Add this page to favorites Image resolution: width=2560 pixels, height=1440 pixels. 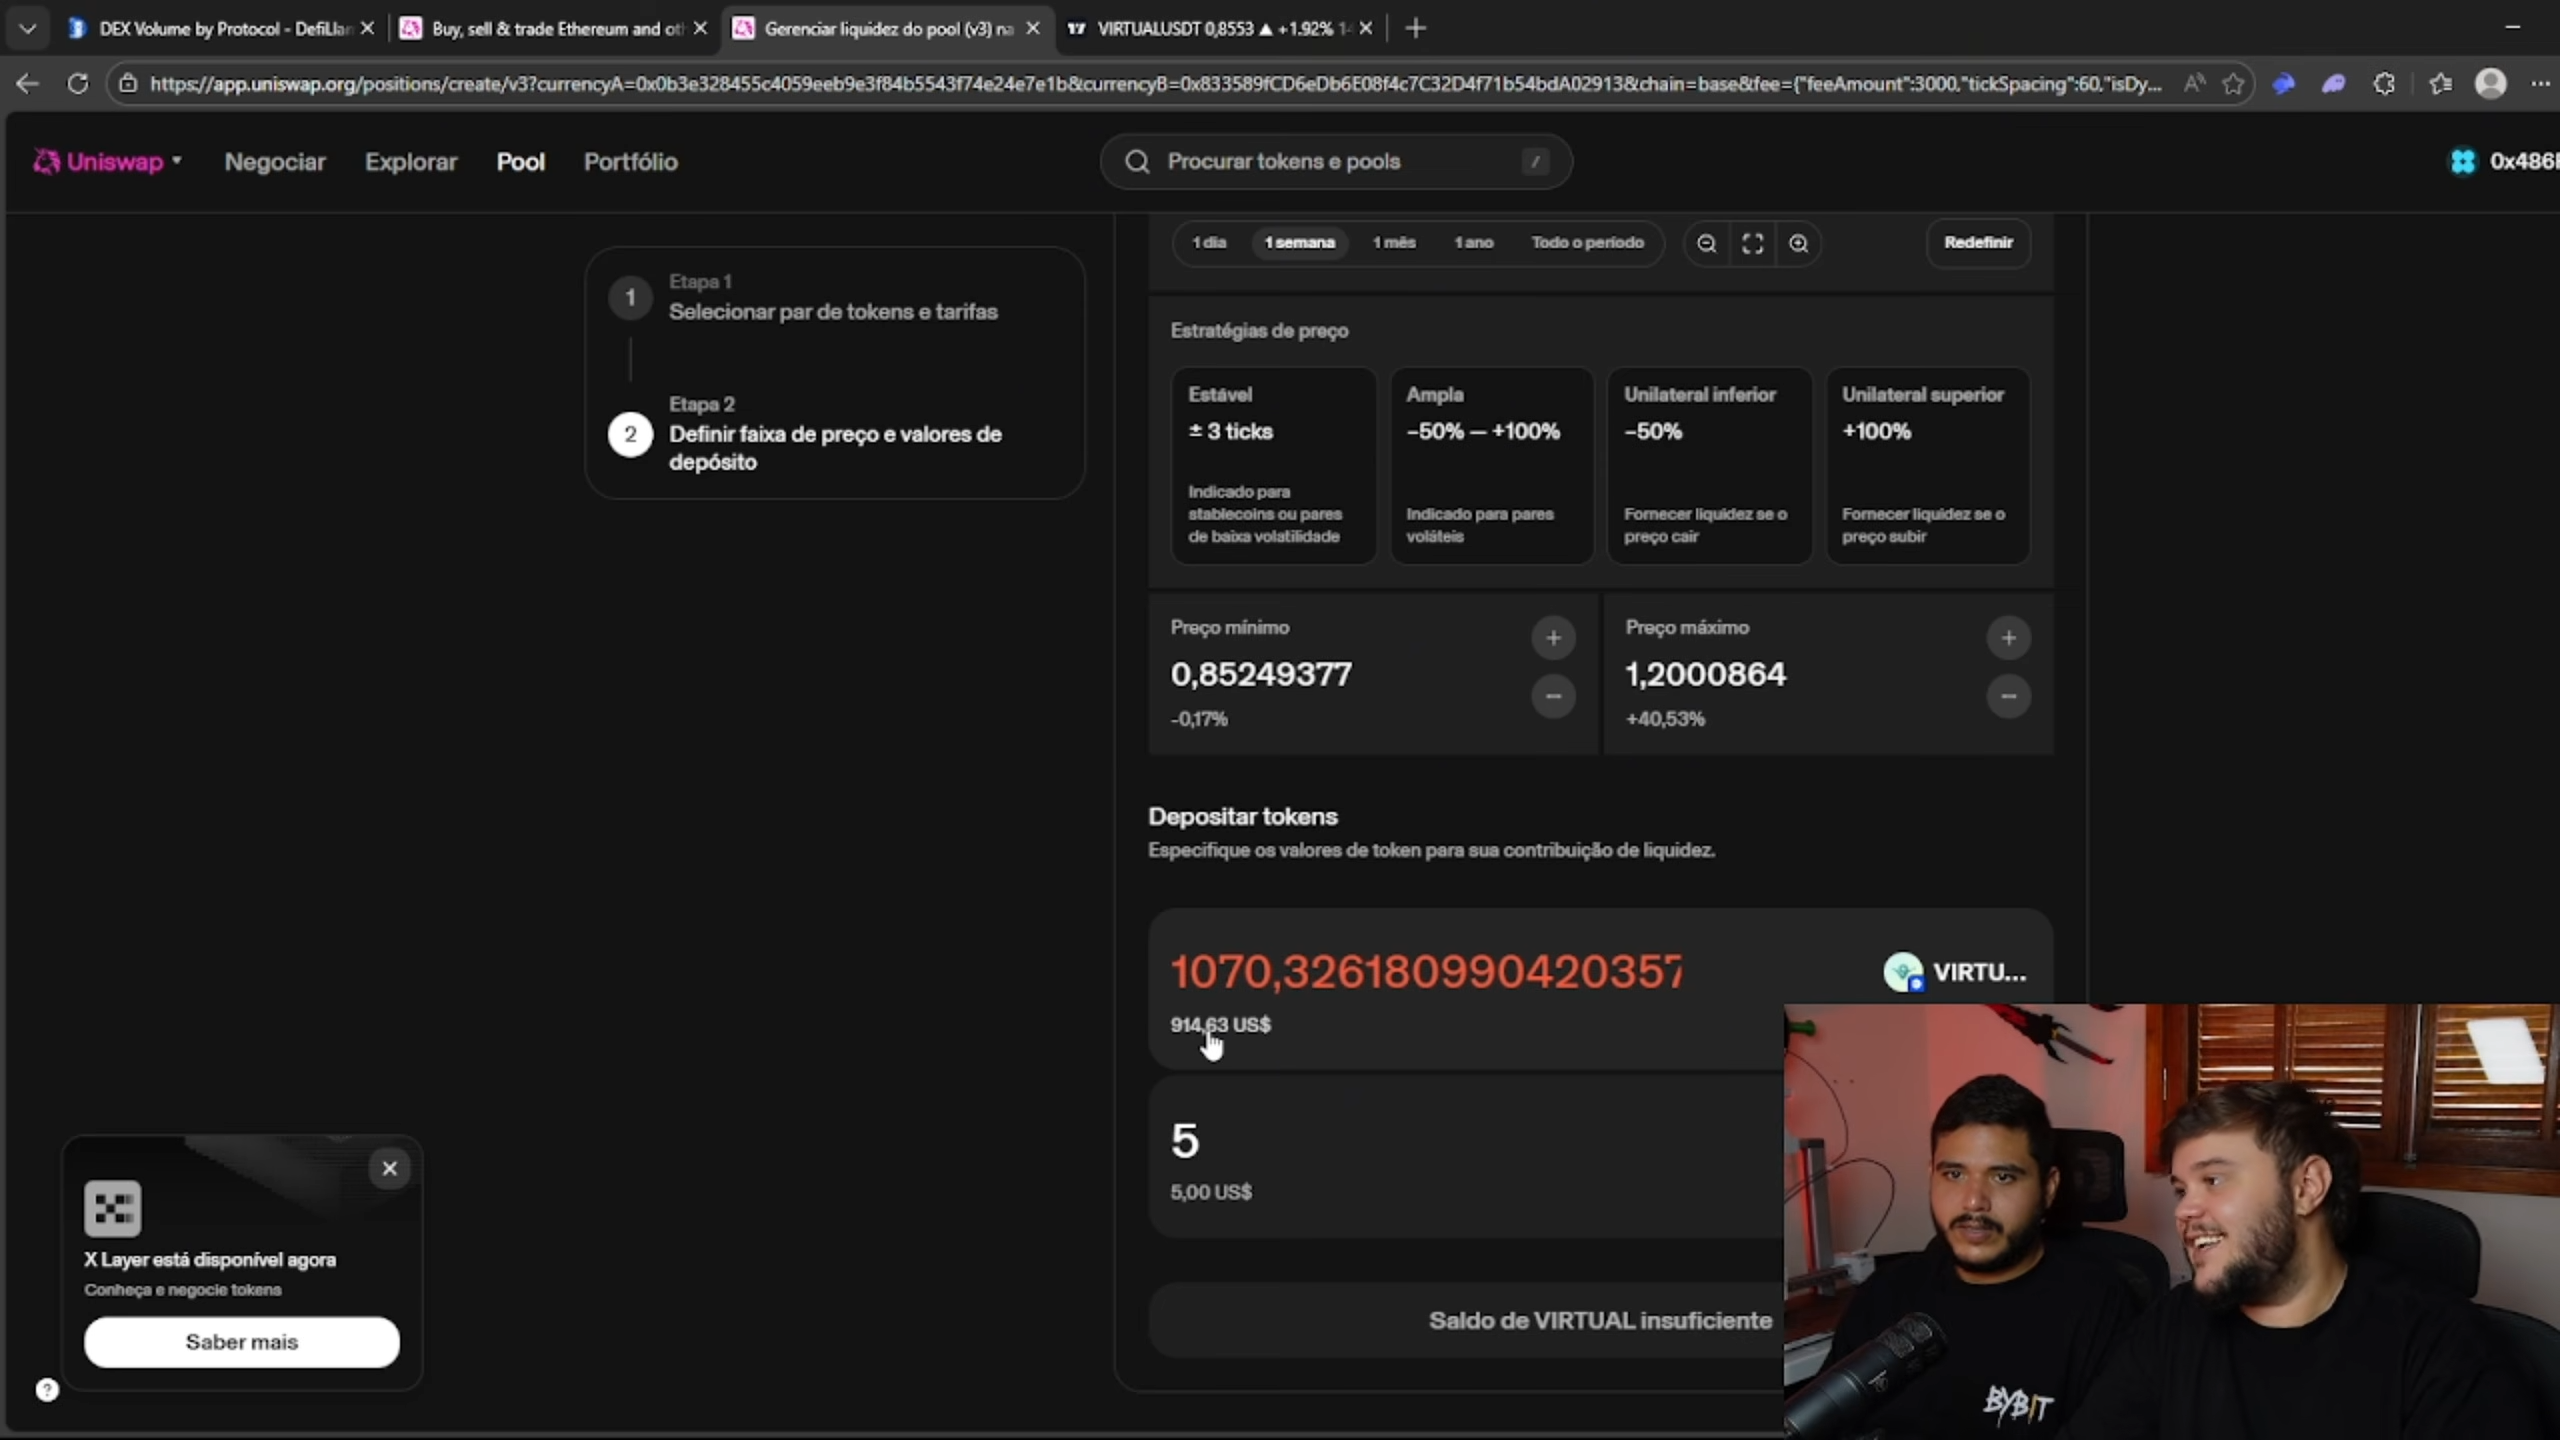pos(2233,84)
